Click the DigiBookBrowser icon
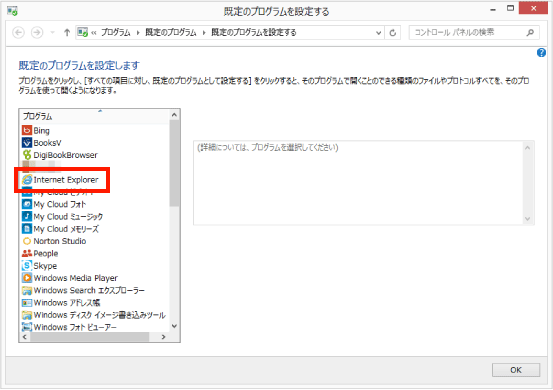This screenshot has width=553, height=390. (27, 155)
